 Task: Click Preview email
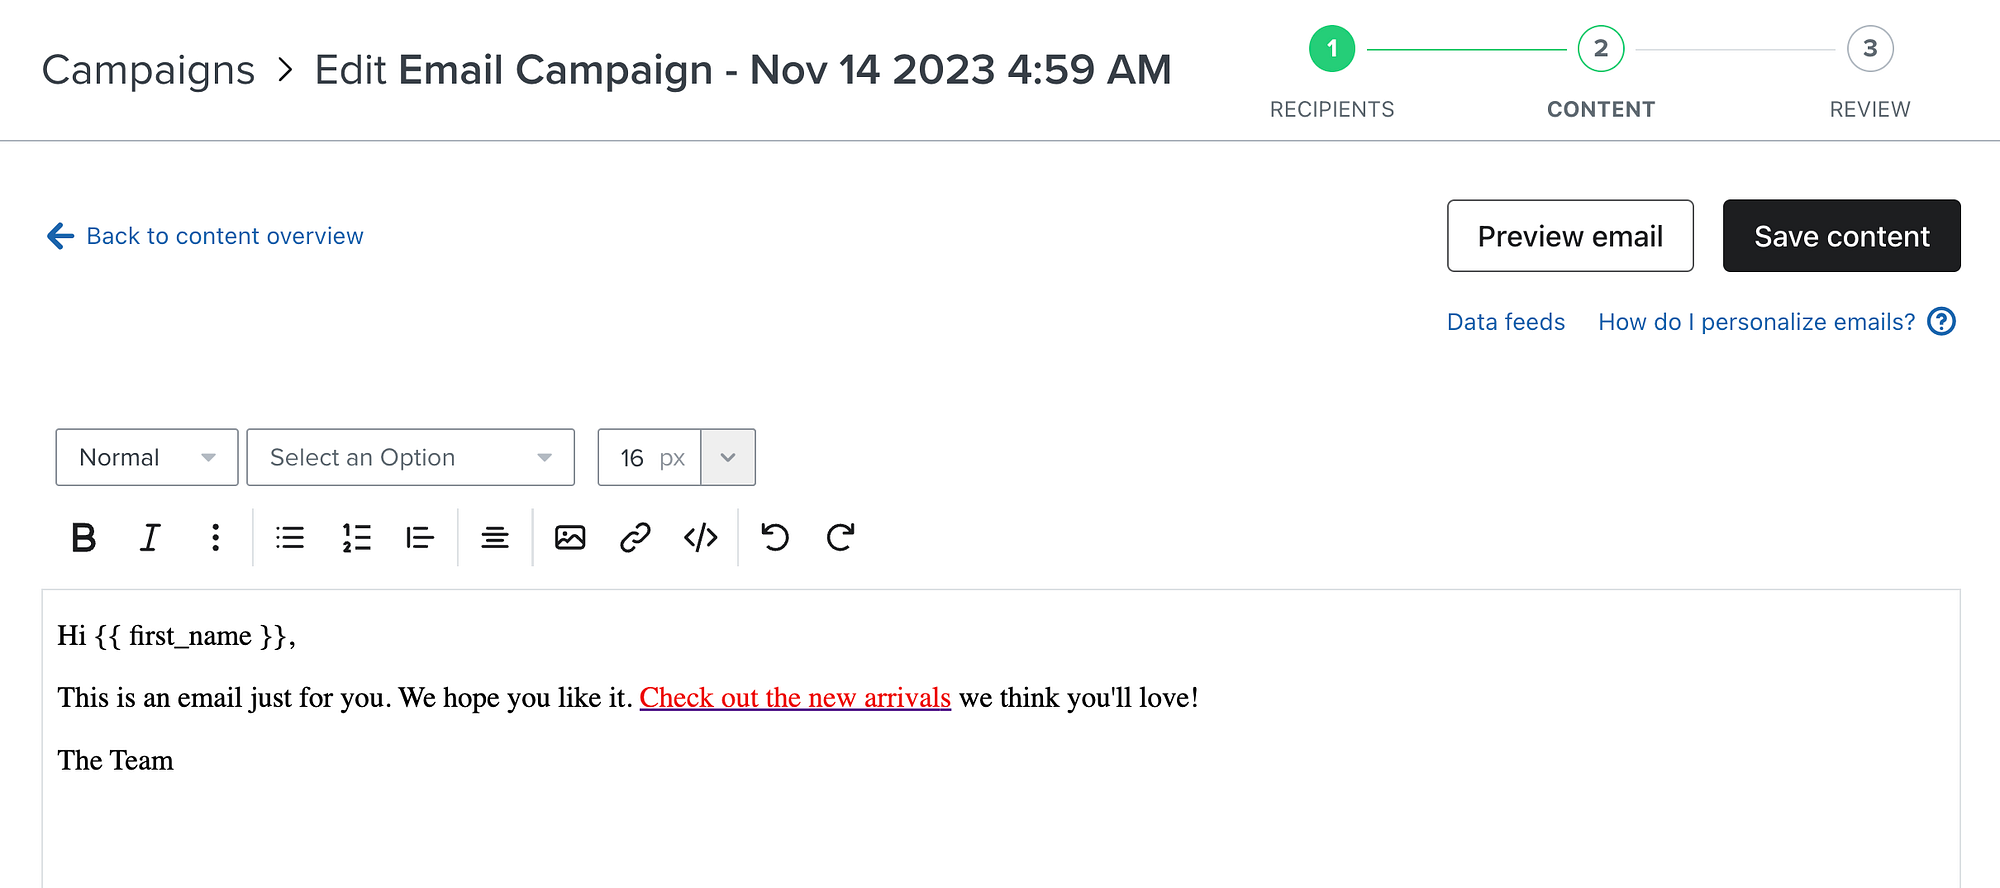(1570, 236)
